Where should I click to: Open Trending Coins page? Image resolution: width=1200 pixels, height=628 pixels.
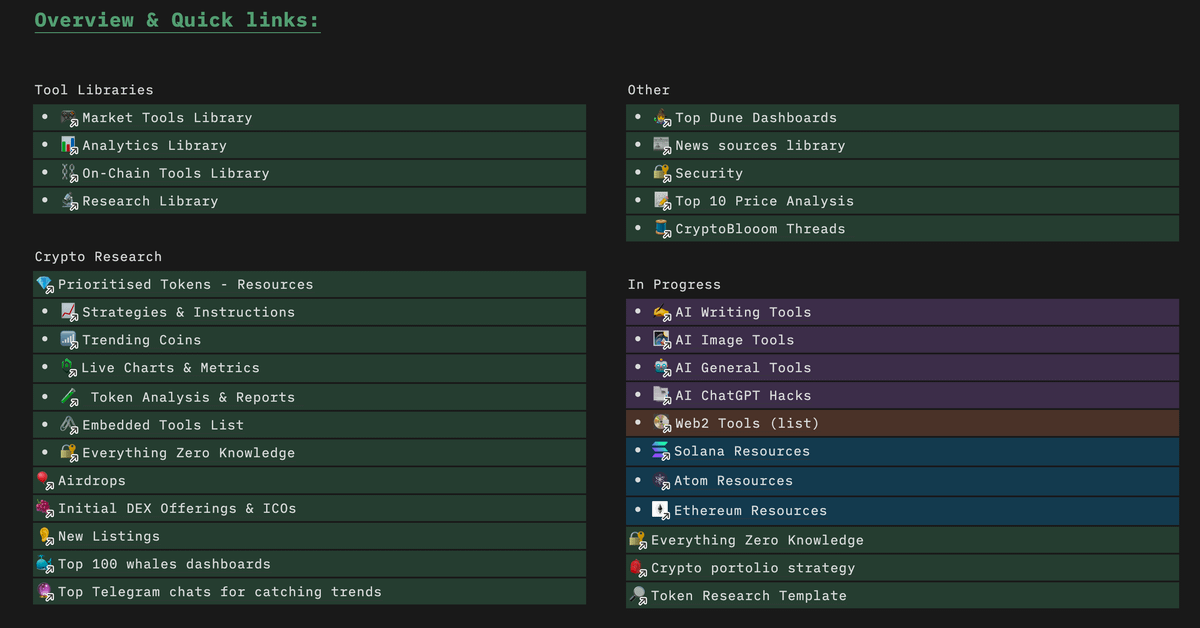click(x=141, y=340)
